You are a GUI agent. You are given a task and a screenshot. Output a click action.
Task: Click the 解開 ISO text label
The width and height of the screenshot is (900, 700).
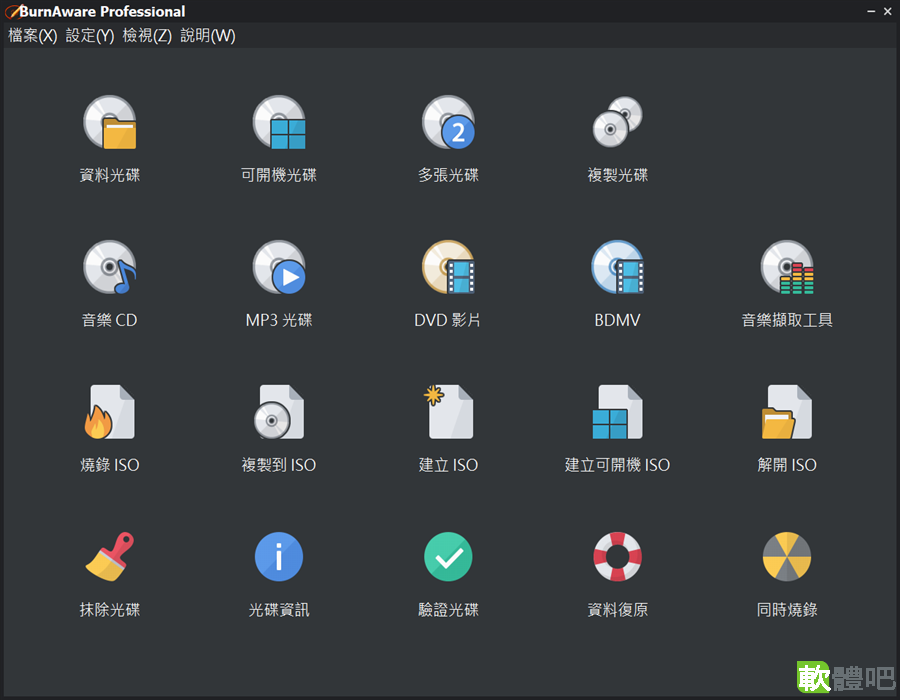pos(787,465)
